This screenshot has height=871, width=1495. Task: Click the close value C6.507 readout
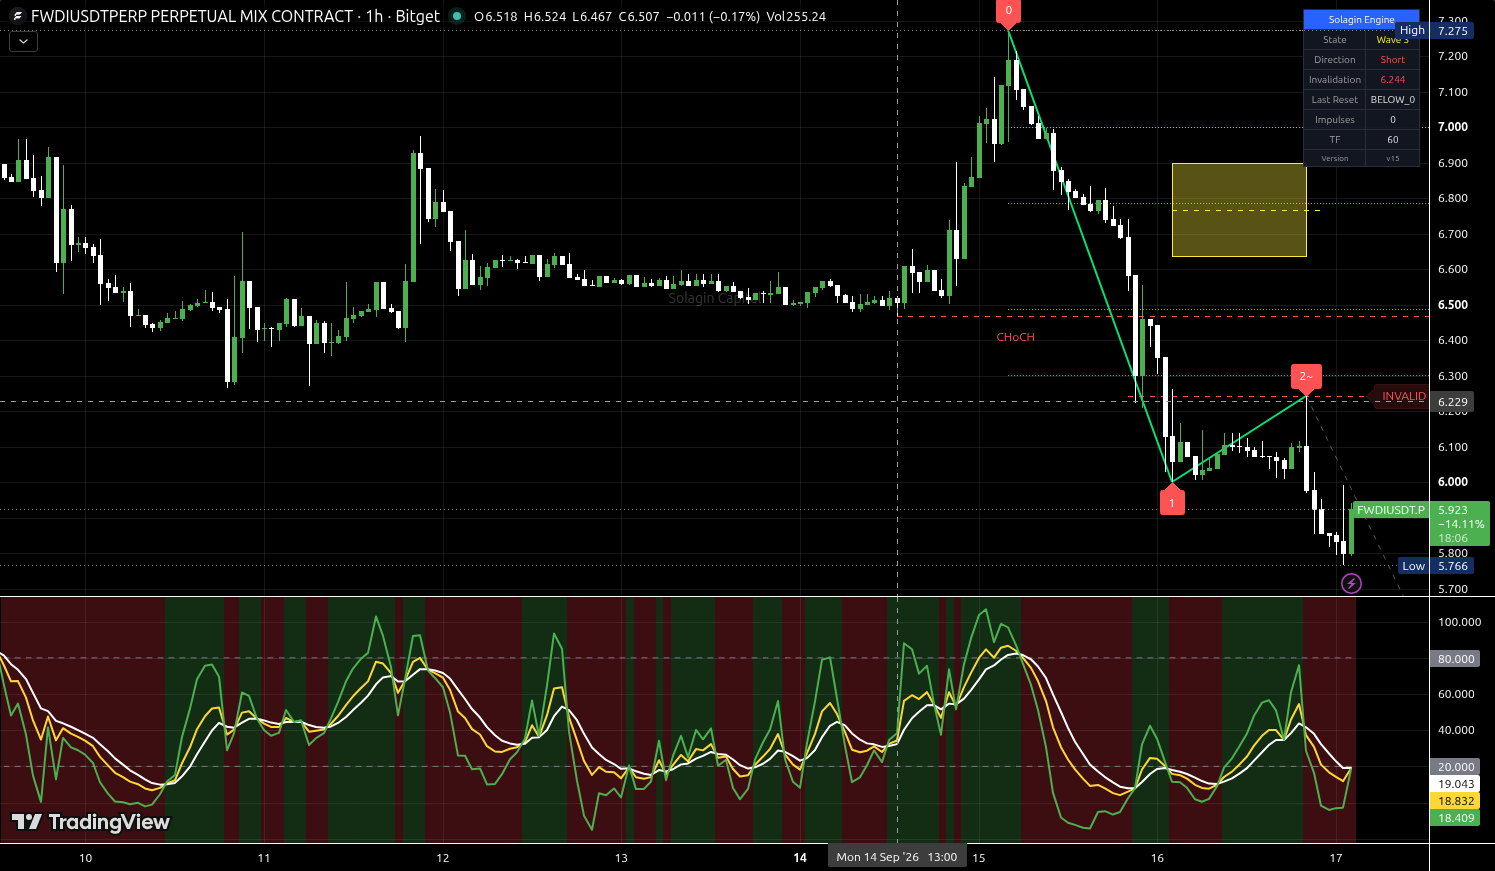(638, 17)
